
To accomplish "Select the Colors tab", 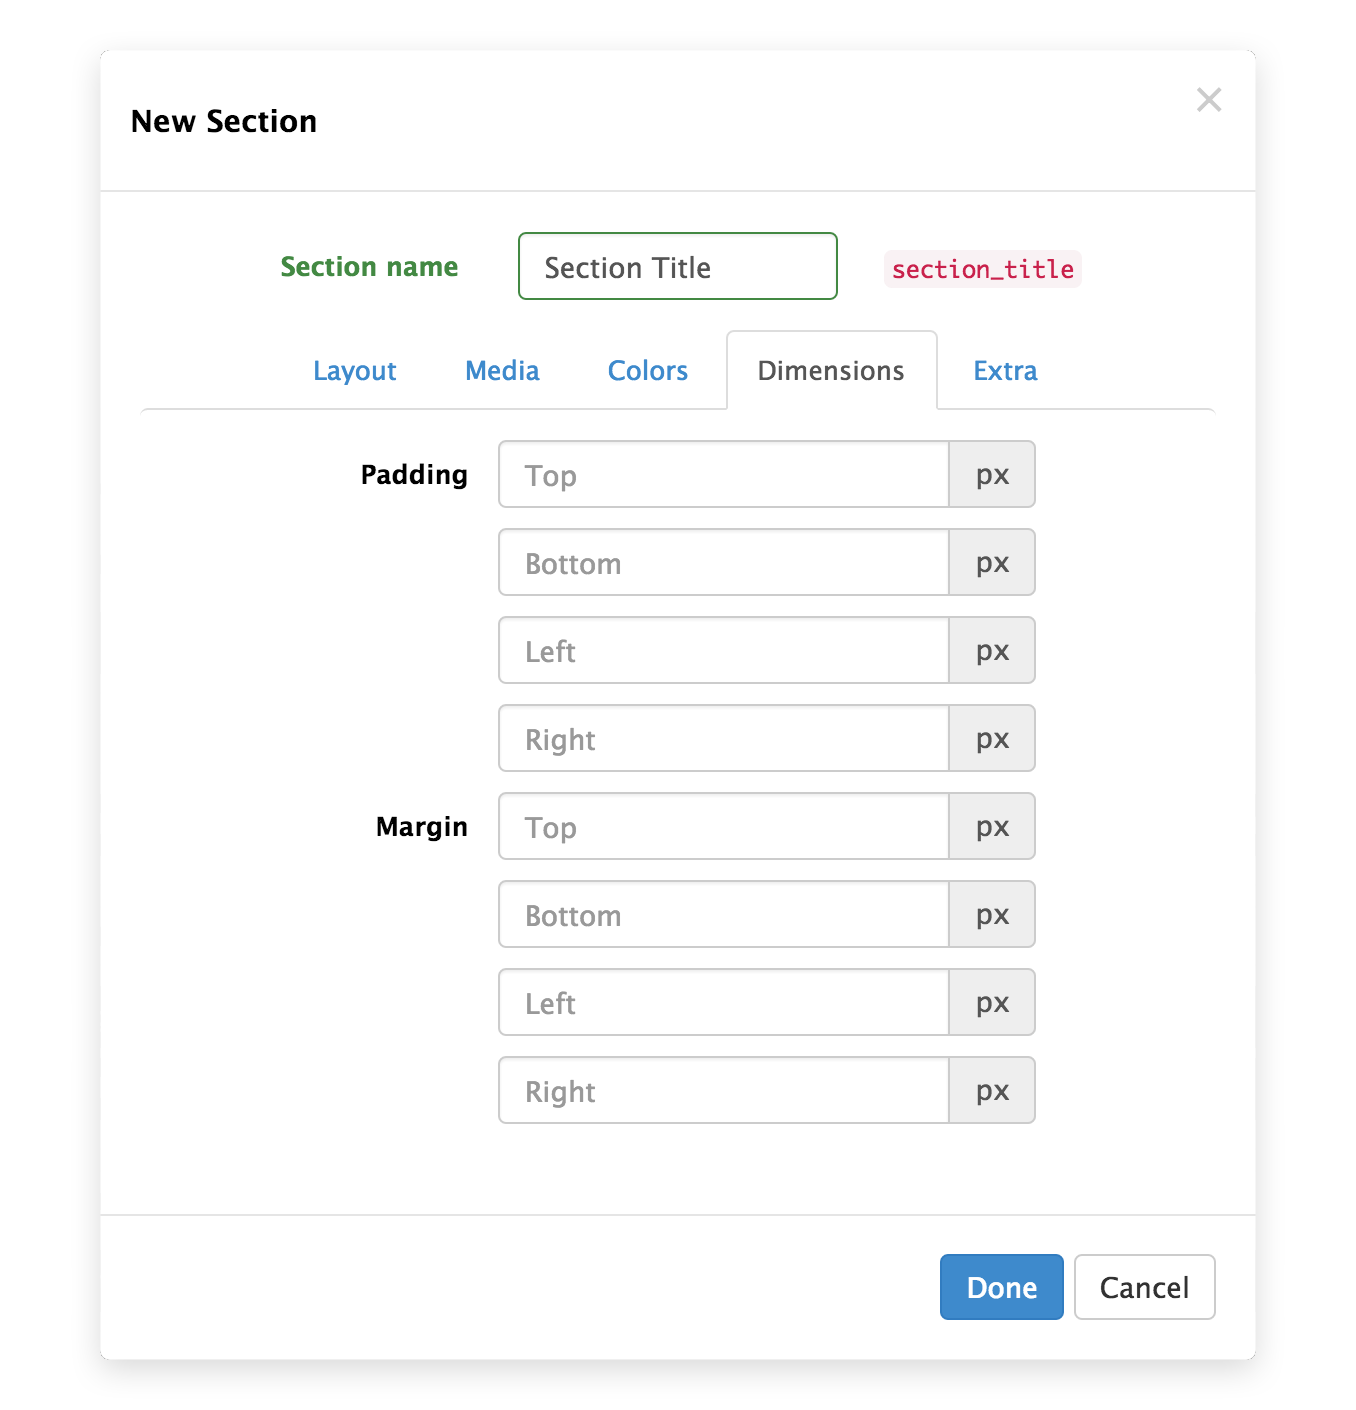I will [x=647, y=371].
